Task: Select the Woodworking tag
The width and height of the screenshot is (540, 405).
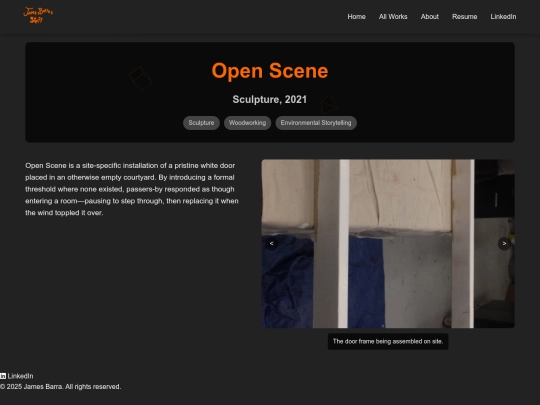Action: pyautogui.click(x=247, y=123)
